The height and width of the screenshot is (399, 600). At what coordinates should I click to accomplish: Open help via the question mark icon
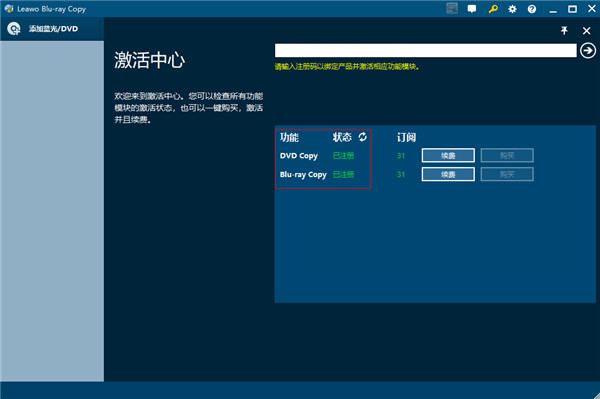coord(532,9)
